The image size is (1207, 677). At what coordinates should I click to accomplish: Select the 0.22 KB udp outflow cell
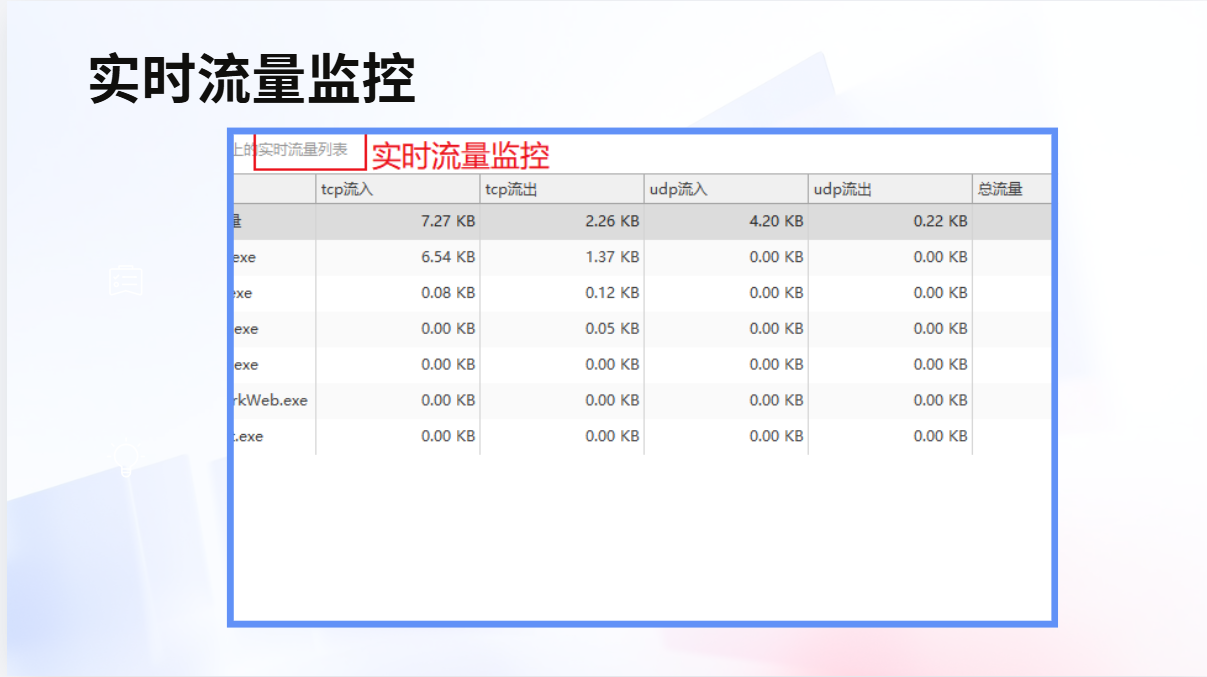coord(940,221)
